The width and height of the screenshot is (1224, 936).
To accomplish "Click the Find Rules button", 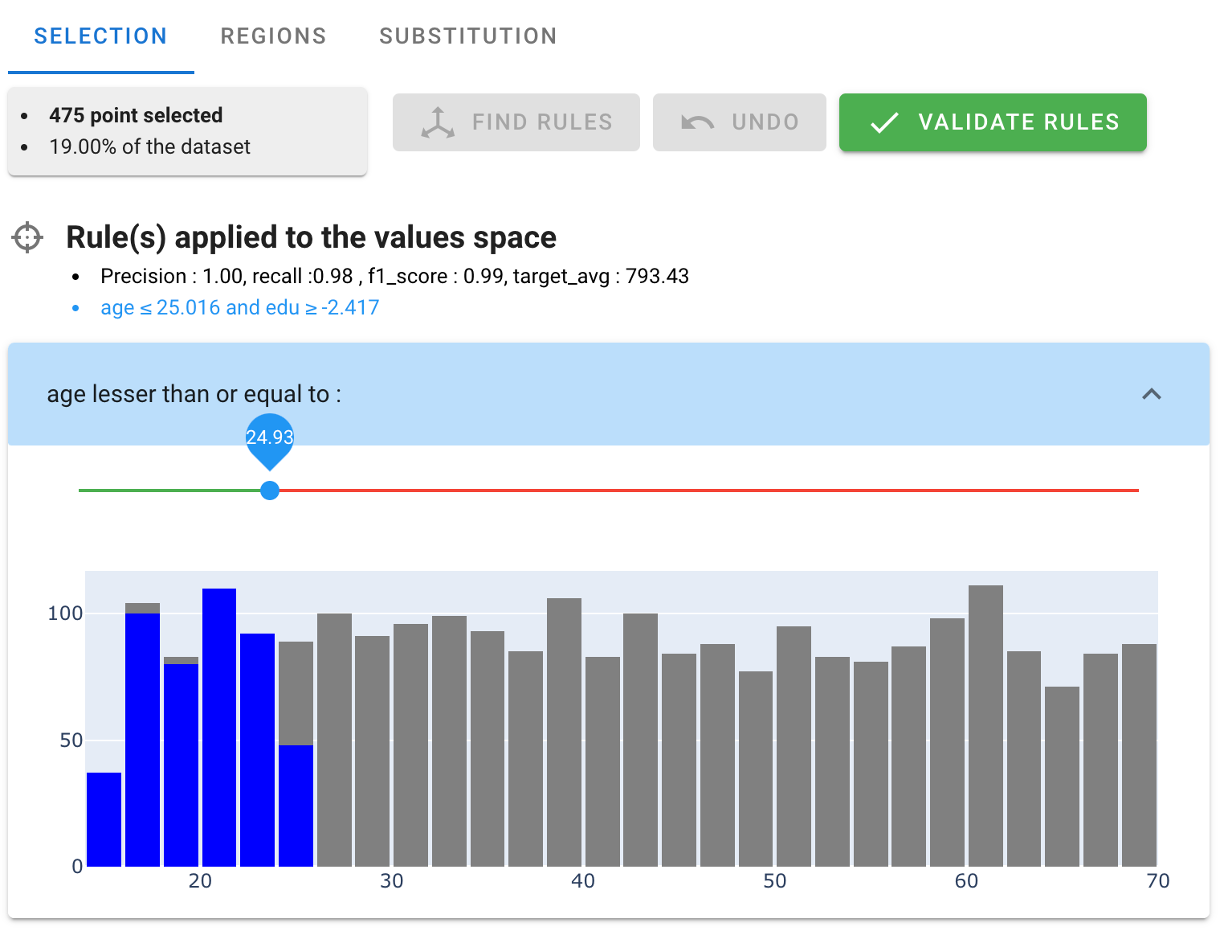I will pyautogui.click(x=516, y=123).
